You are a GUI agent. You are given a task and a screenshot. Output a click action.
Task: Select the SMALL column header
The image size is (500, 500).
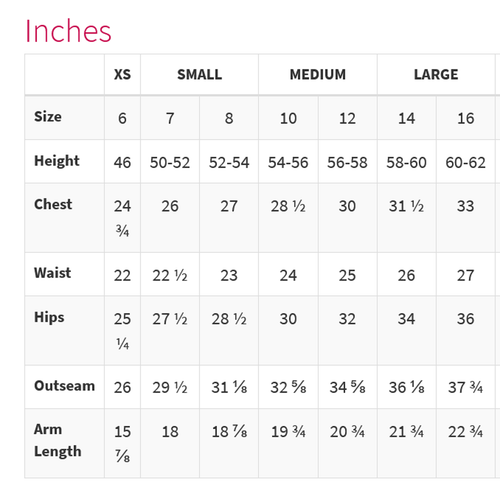coord(199,75)
